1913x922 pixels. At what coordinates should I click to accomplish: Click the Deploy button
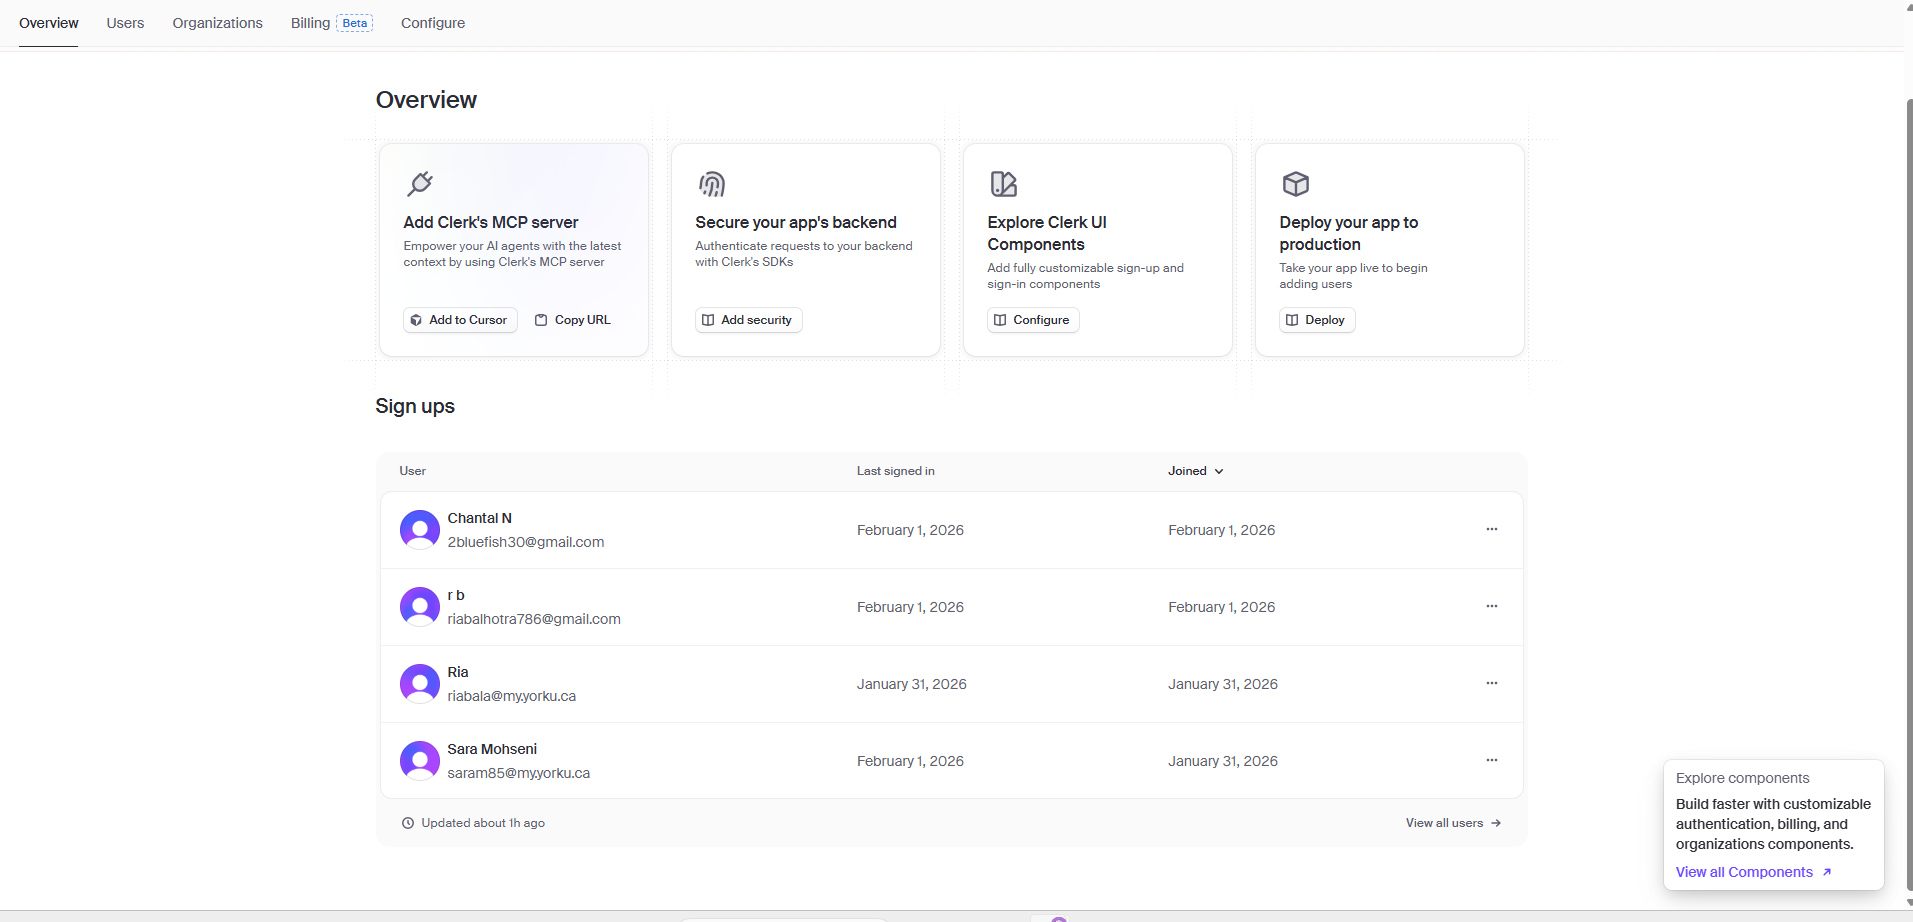(x=1317, y=320)
